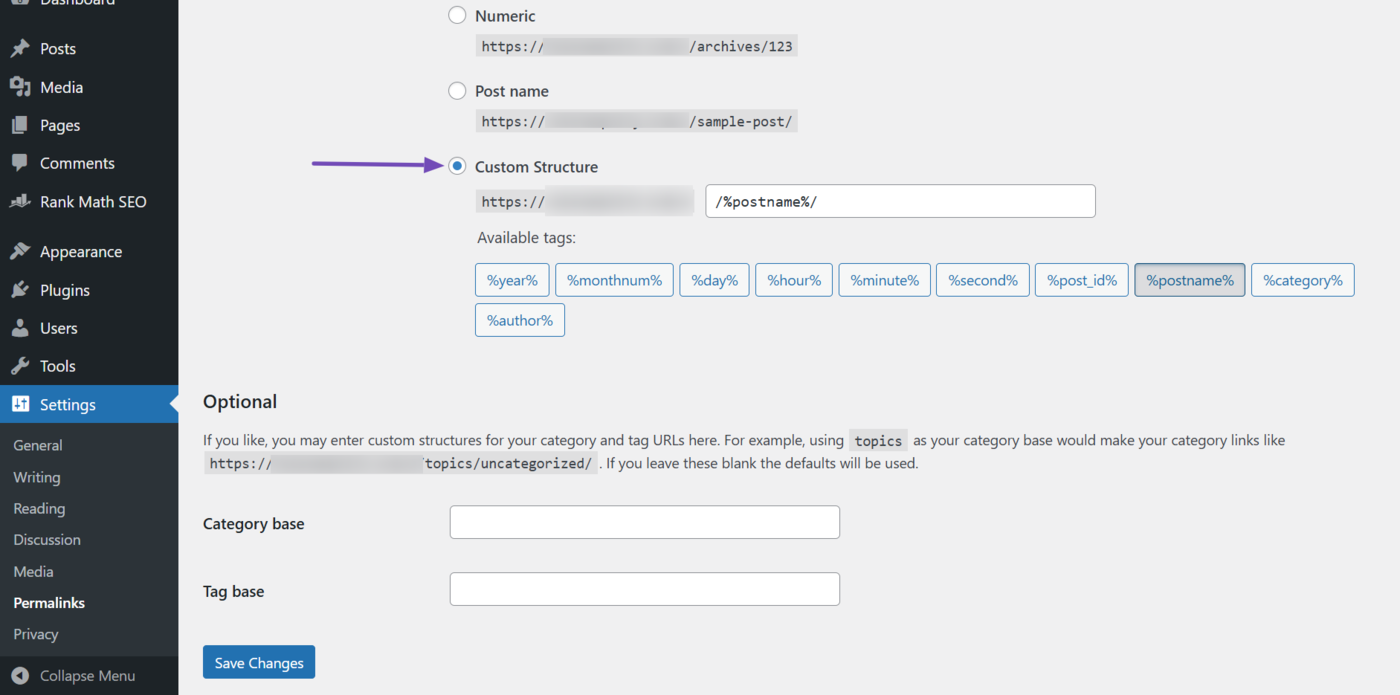
Task: Click the 'topics' code example
Action: [878, 440]
